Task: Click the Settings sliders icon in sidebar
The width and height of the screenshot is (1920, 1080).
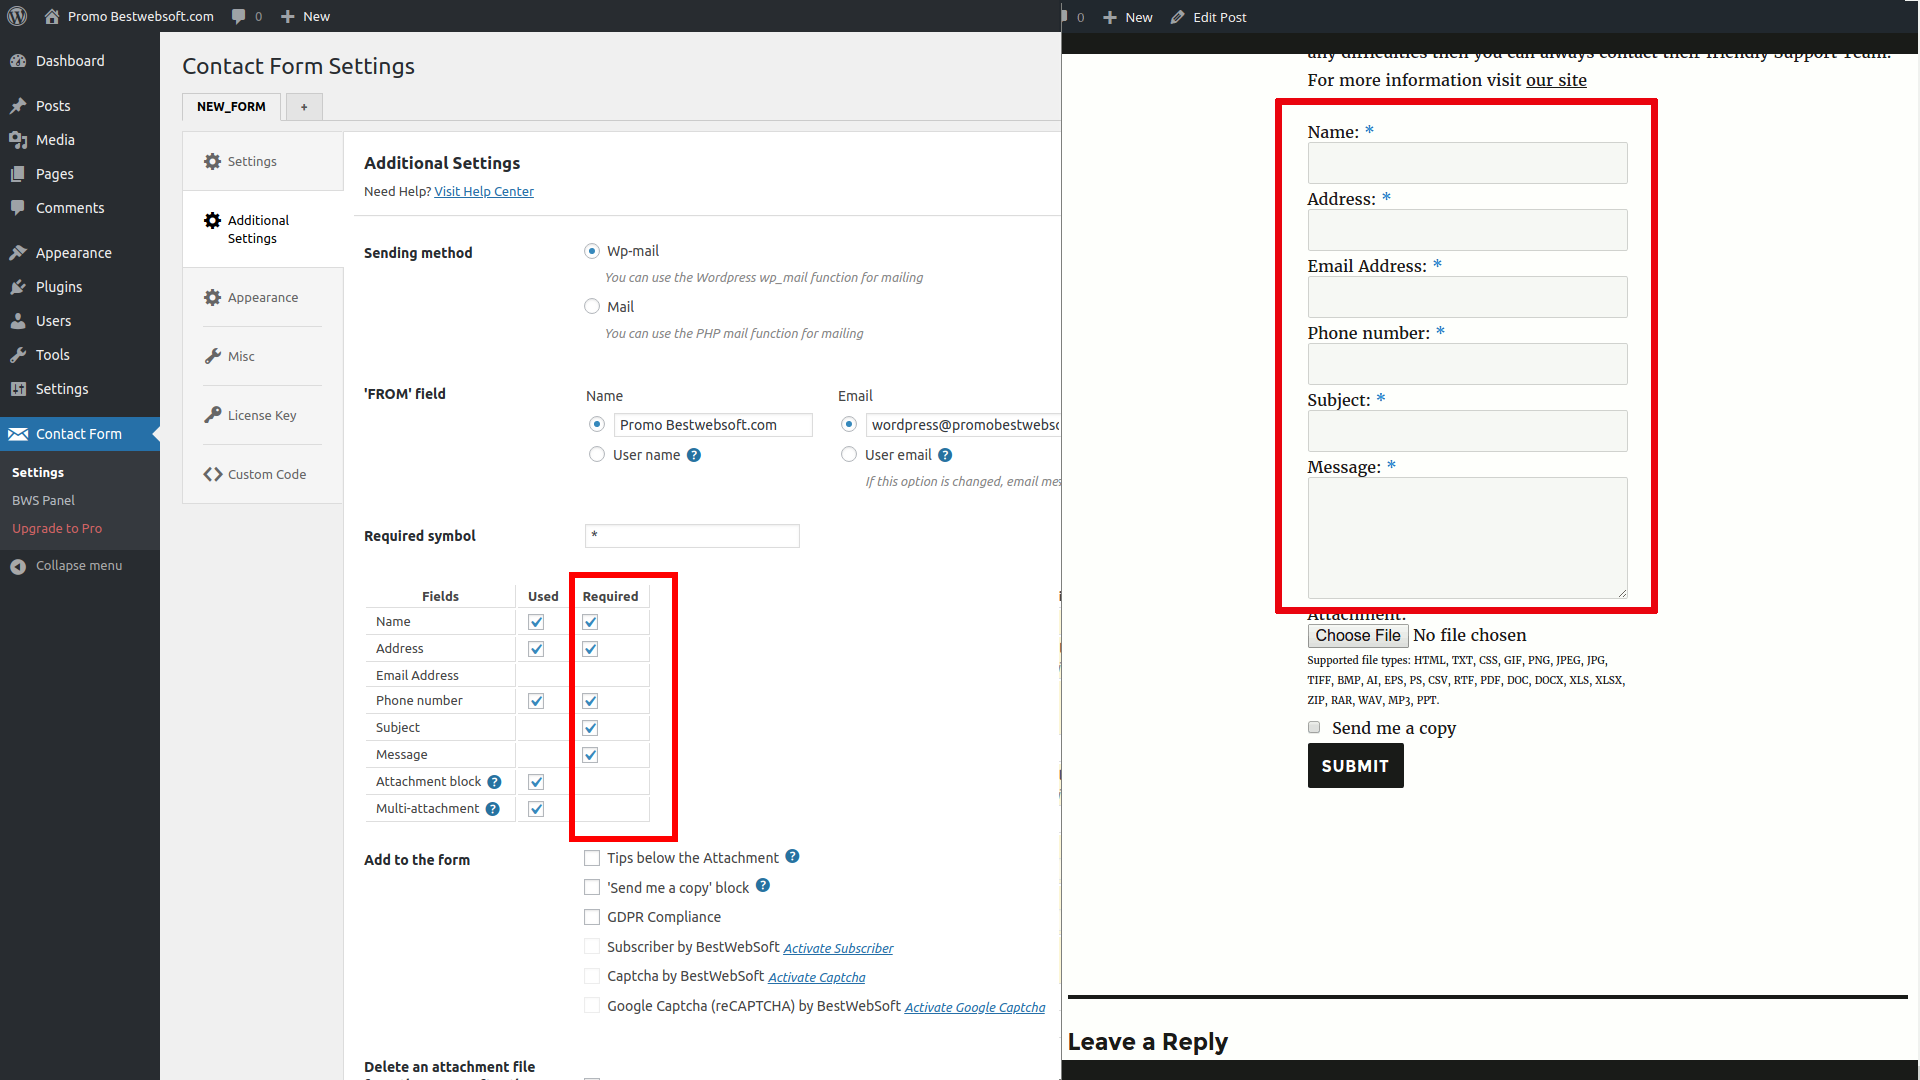Action: coord(18,389)
